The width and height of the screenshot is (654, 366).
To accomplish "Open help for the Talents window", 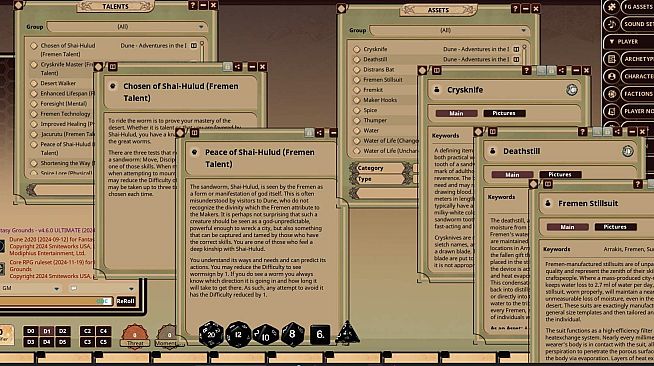I will [x=192, y=5].
